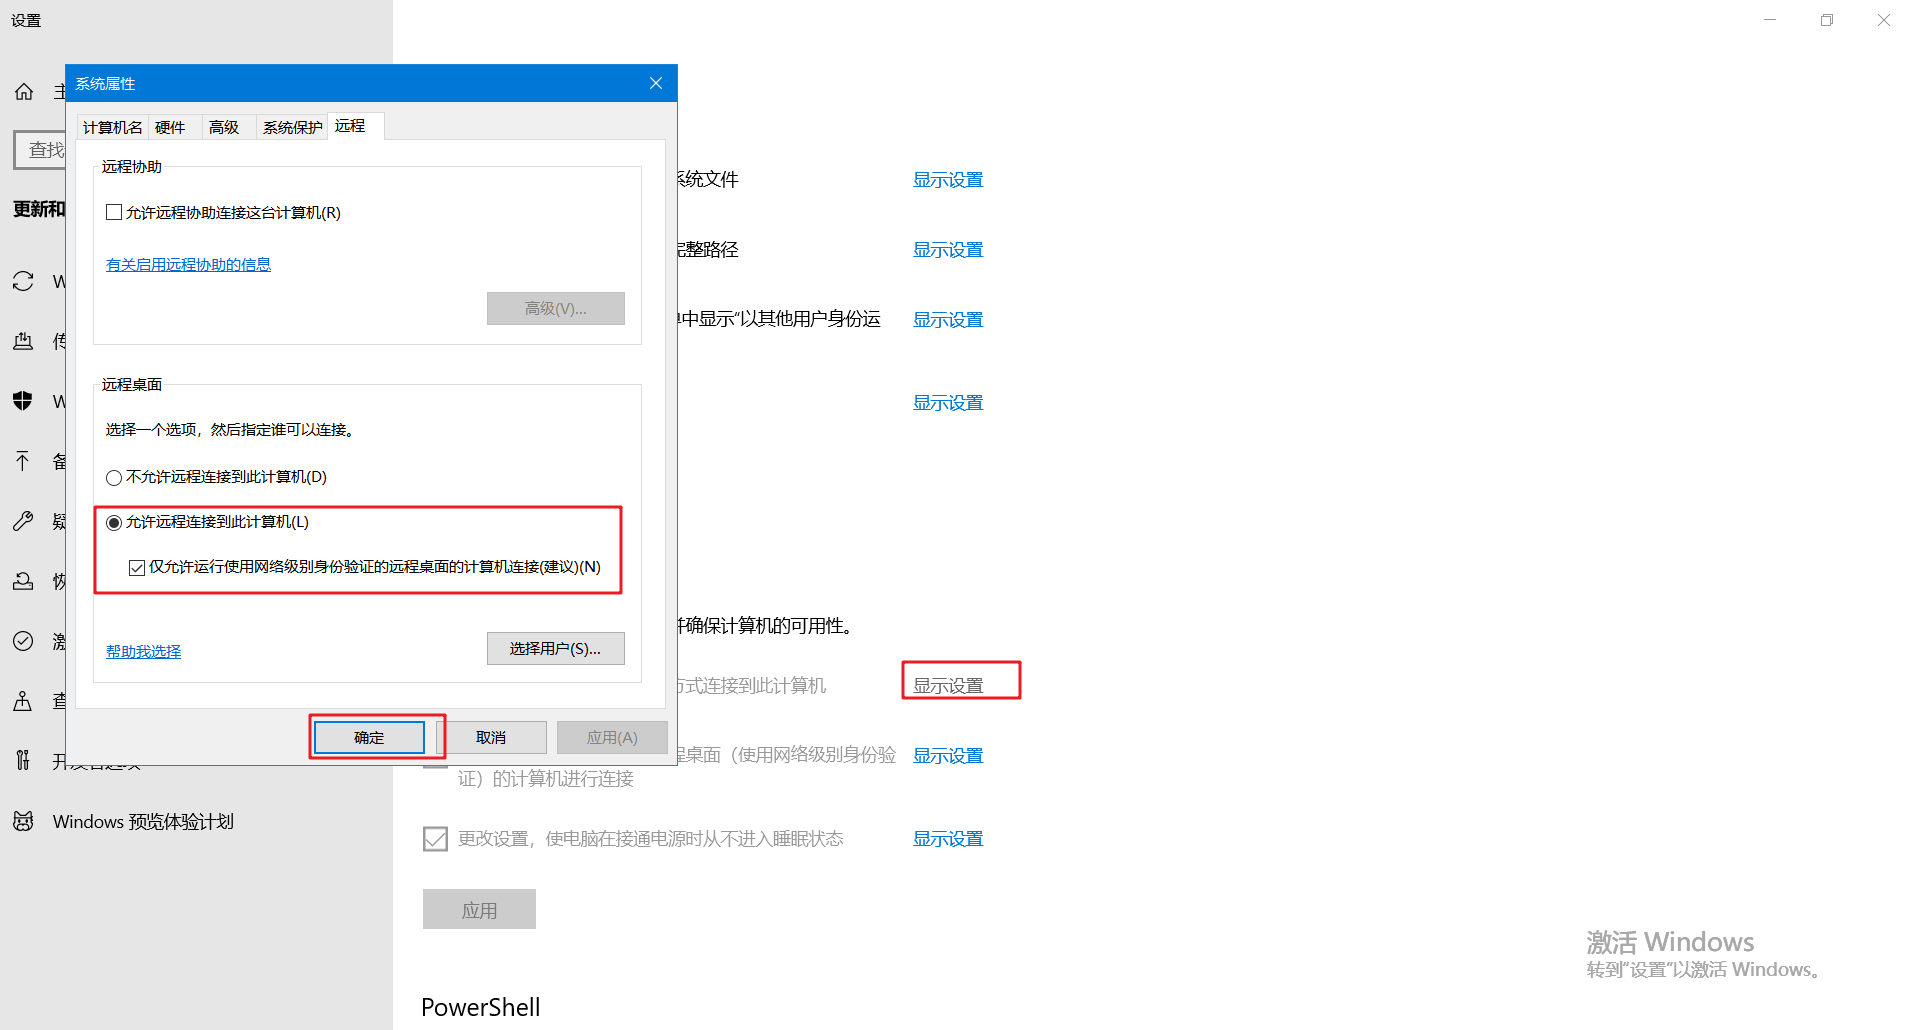Open Windows Security via the shield icon
The height and width of the screenshot is (1030, 1913).
23,401
